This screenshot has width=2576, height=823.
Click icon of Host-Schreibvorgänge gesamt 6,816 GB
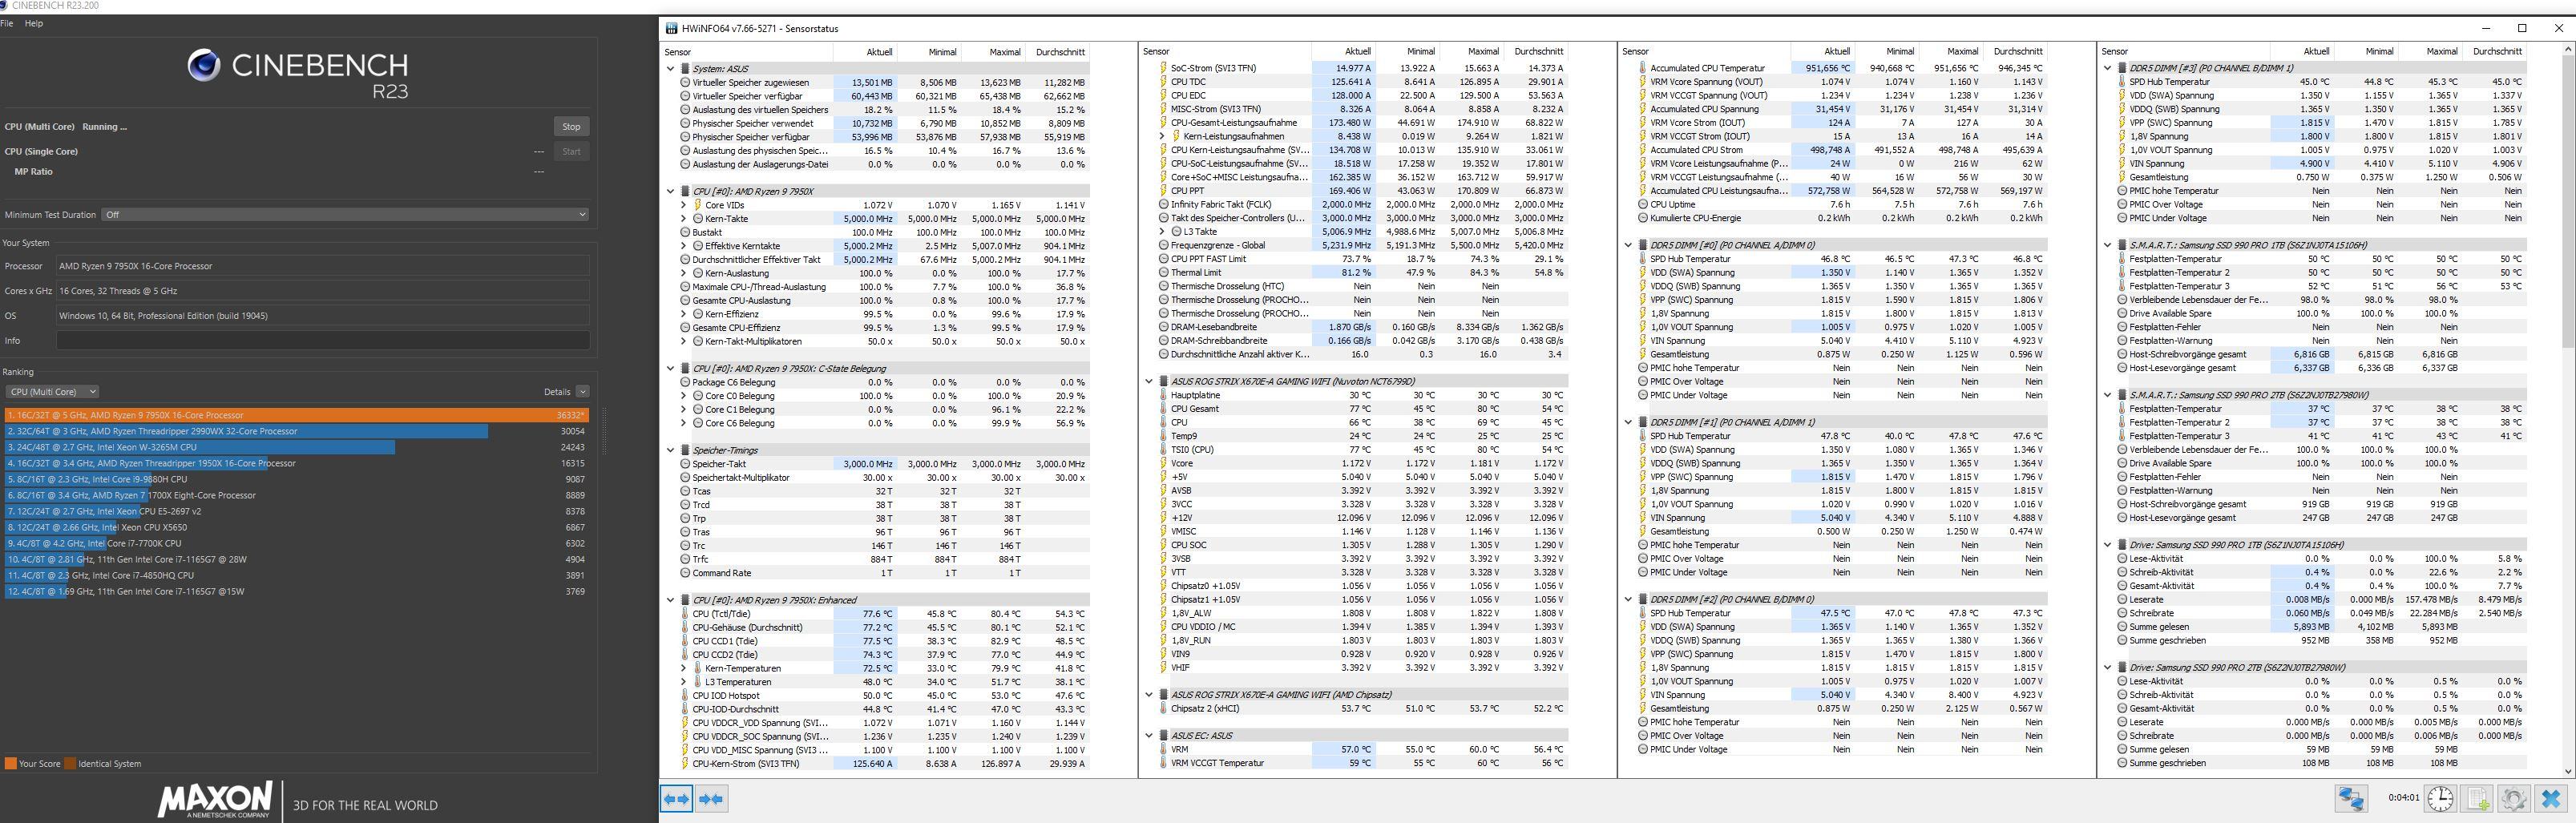point(2122,354)
